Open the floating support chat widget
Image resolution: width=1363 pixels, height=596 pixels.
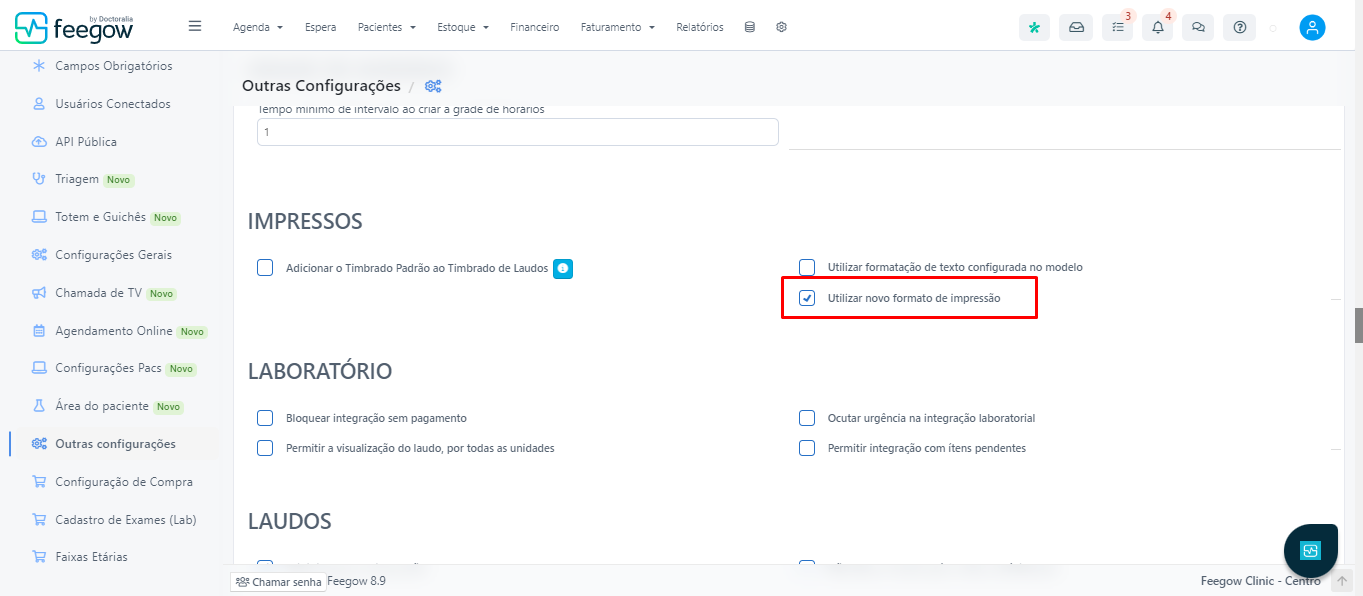click(1311, 550)
